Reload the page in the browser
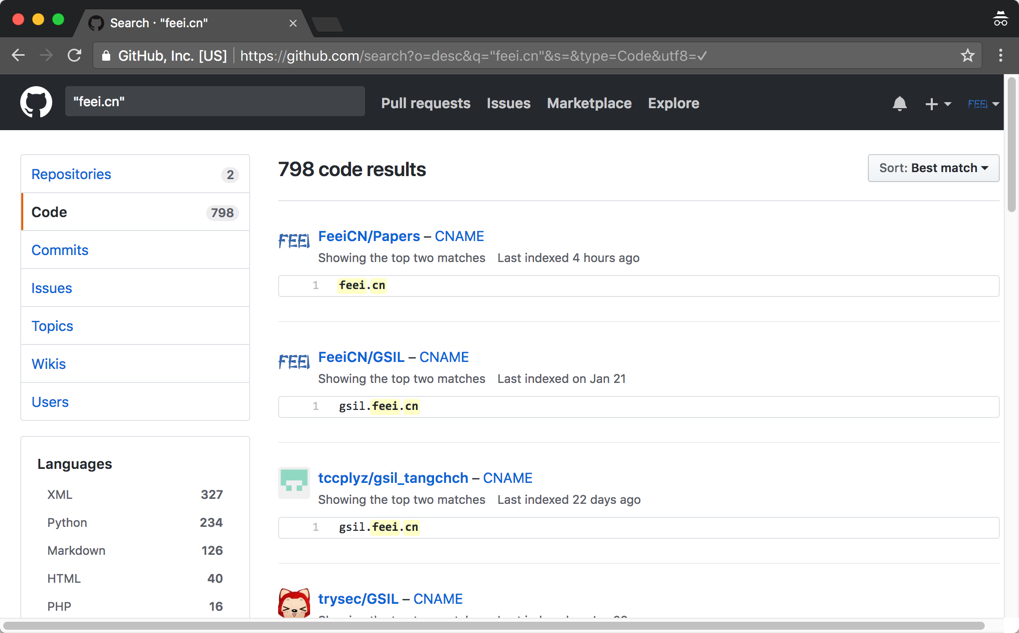 [x=74, y=56]
